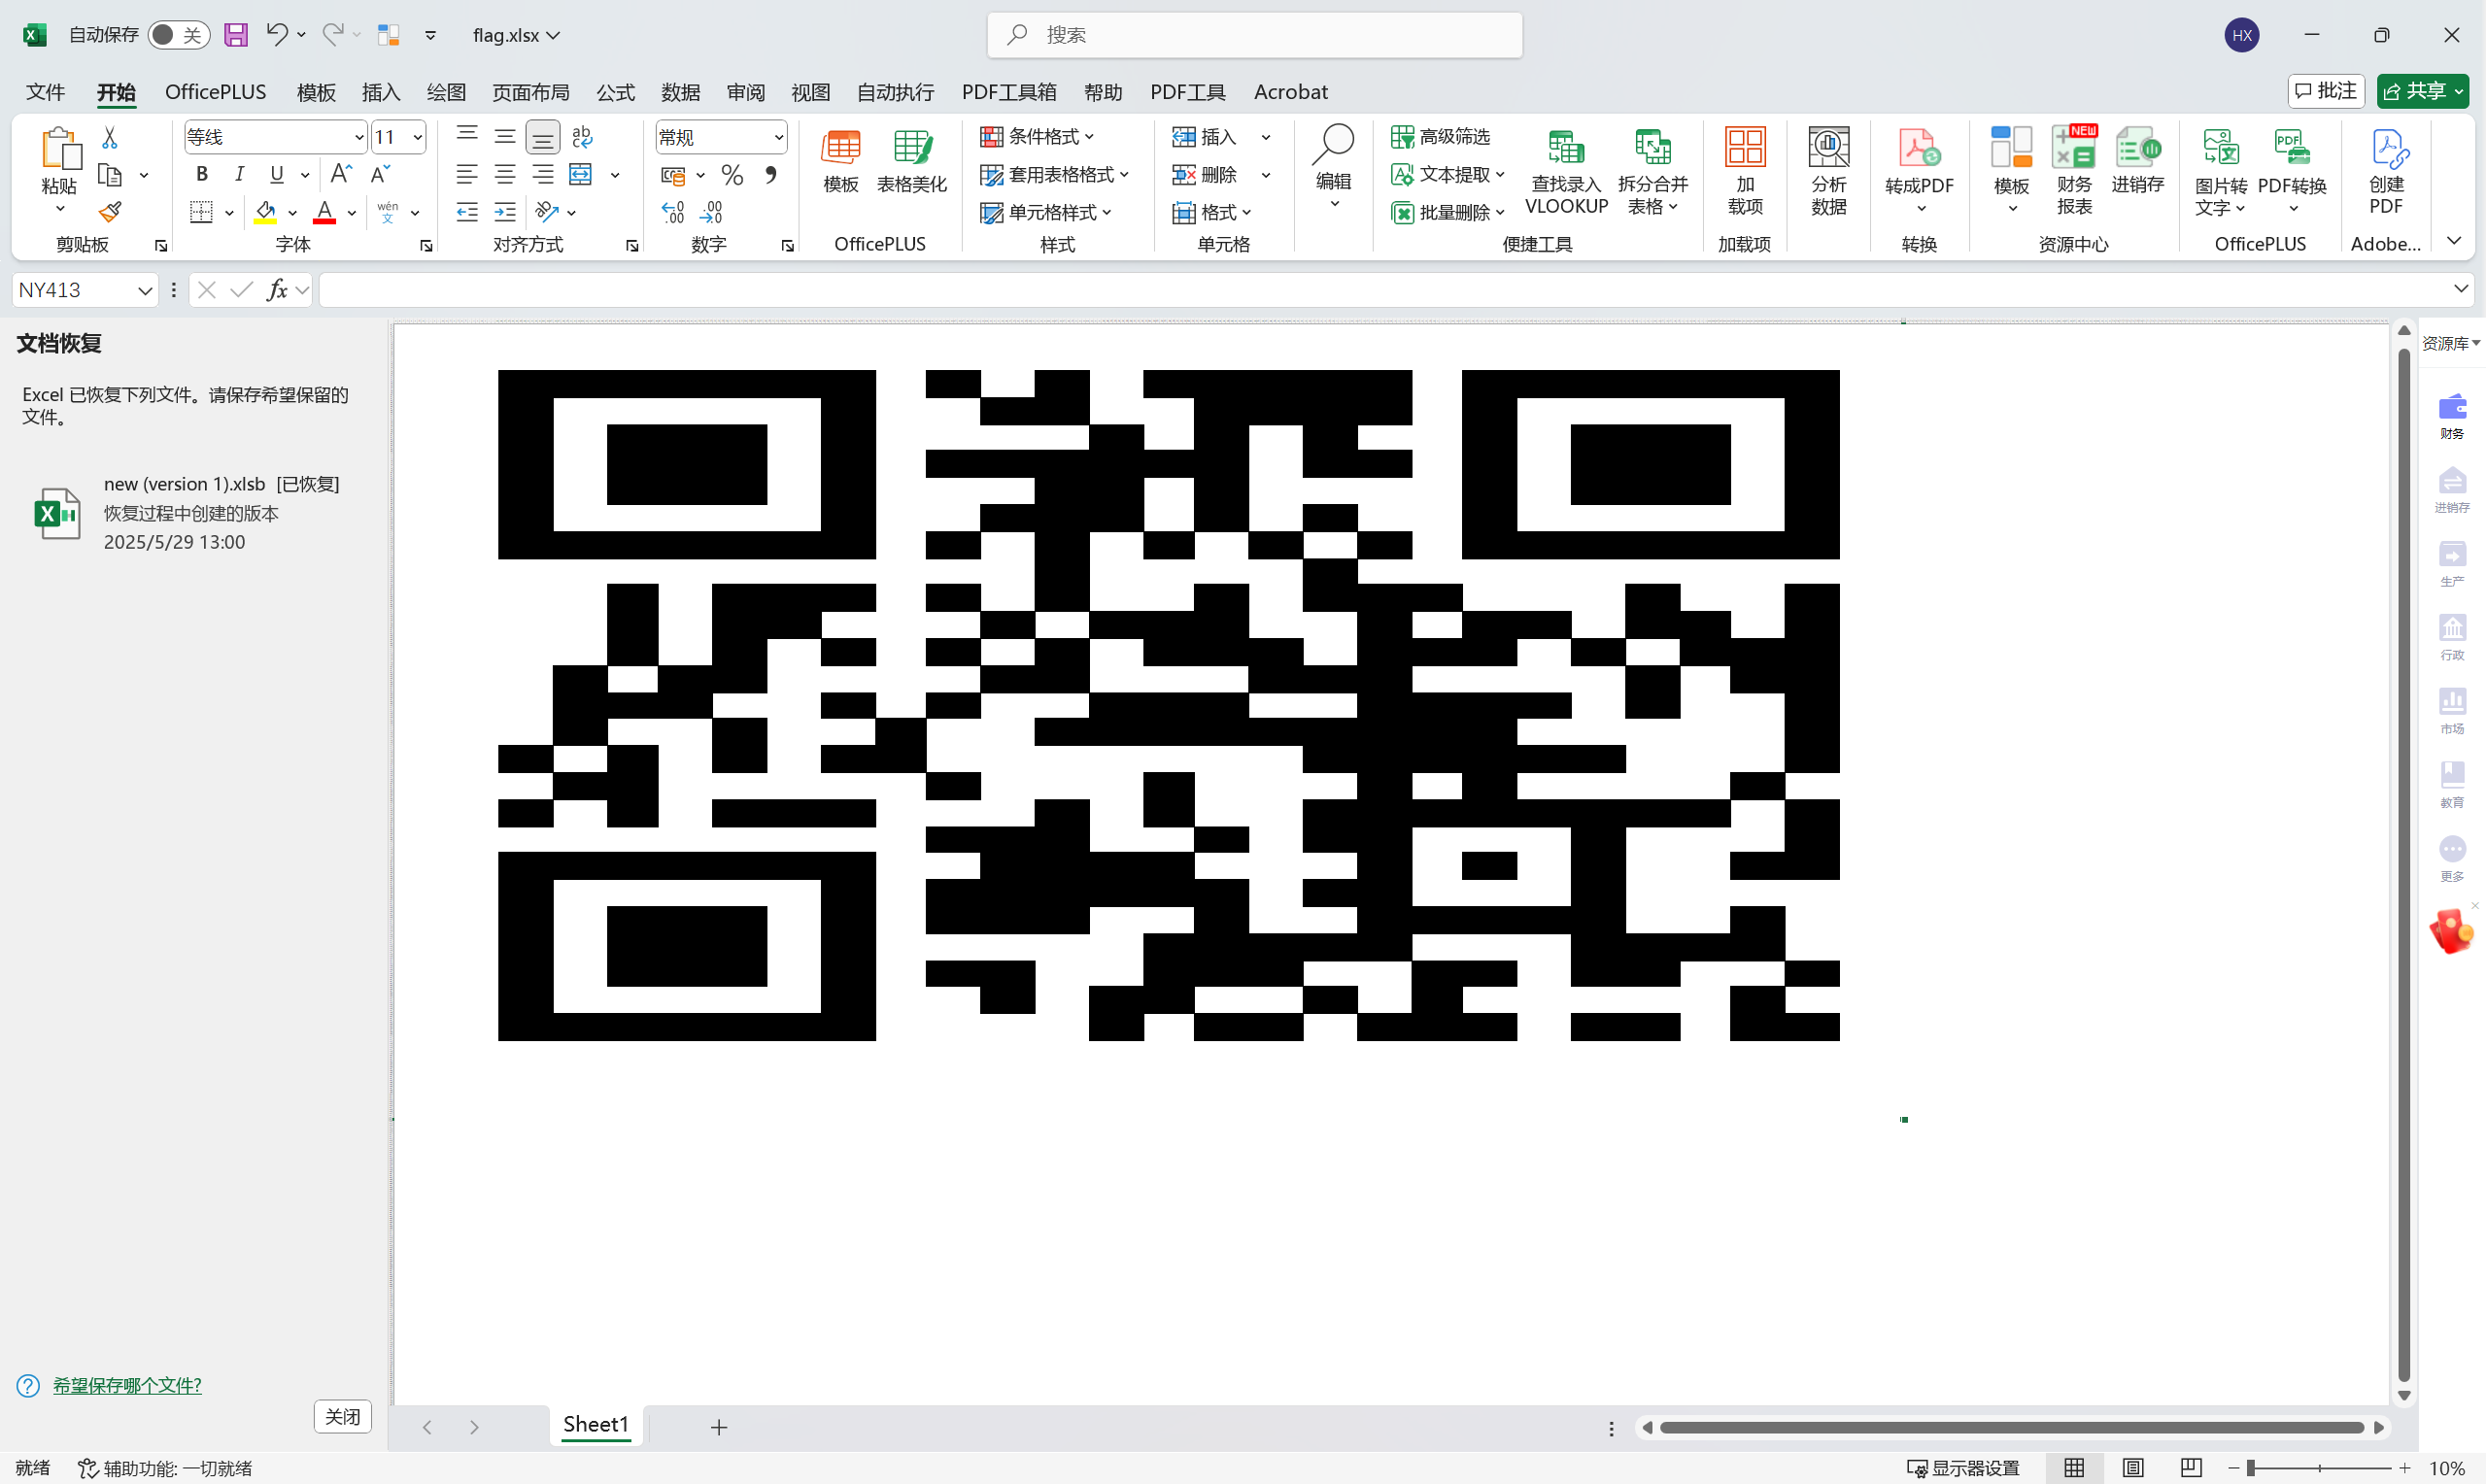
Task: Open the Name Box NY413 dropdown
Action: 145,290
